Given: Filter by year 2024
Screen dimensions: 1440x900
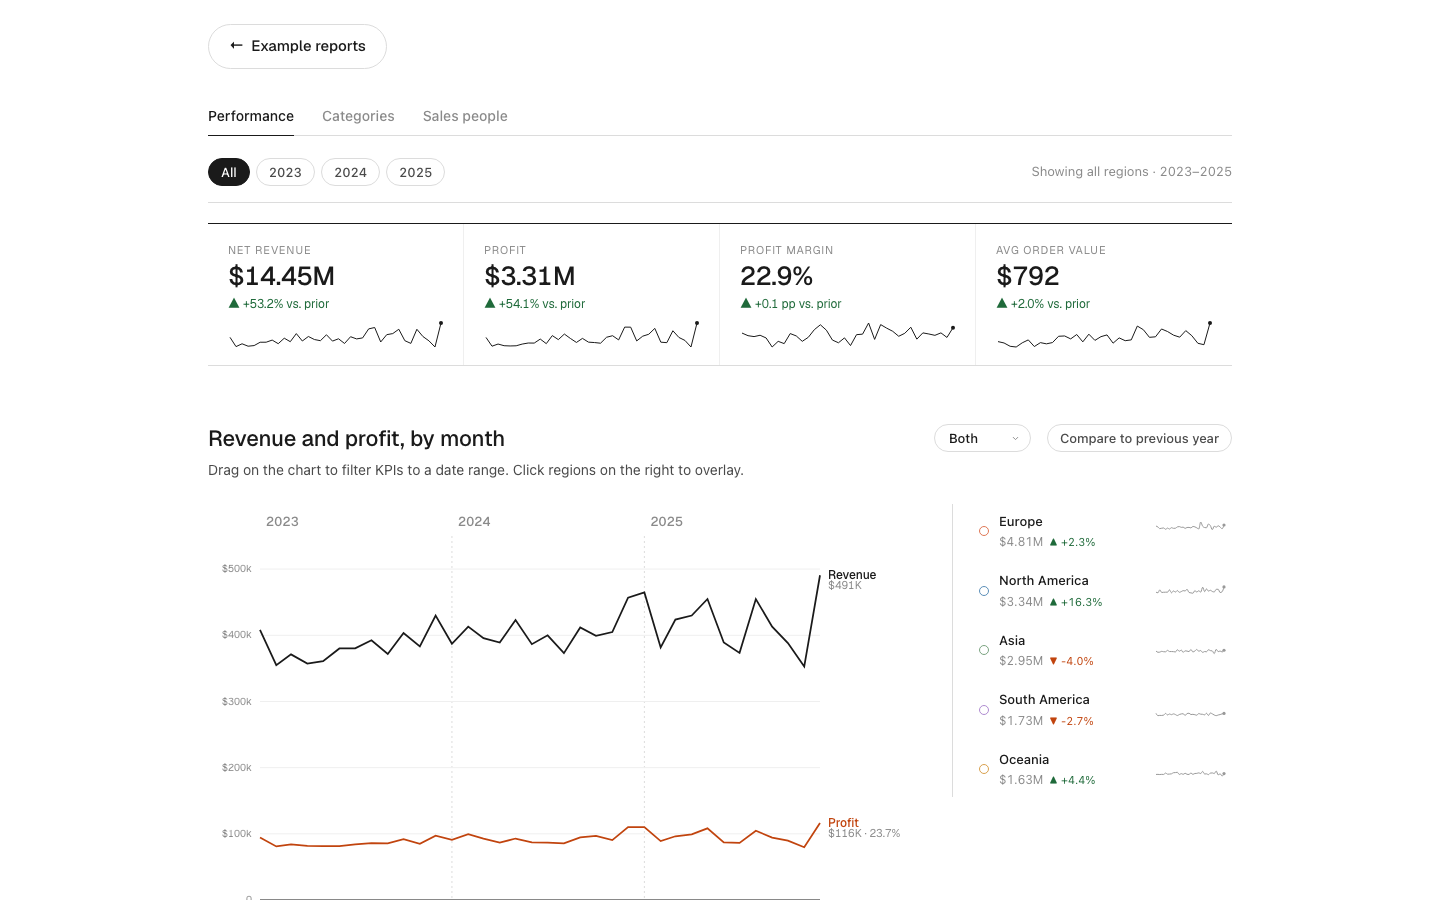Looking at the screenshot, I should click(x=350, y=172).
